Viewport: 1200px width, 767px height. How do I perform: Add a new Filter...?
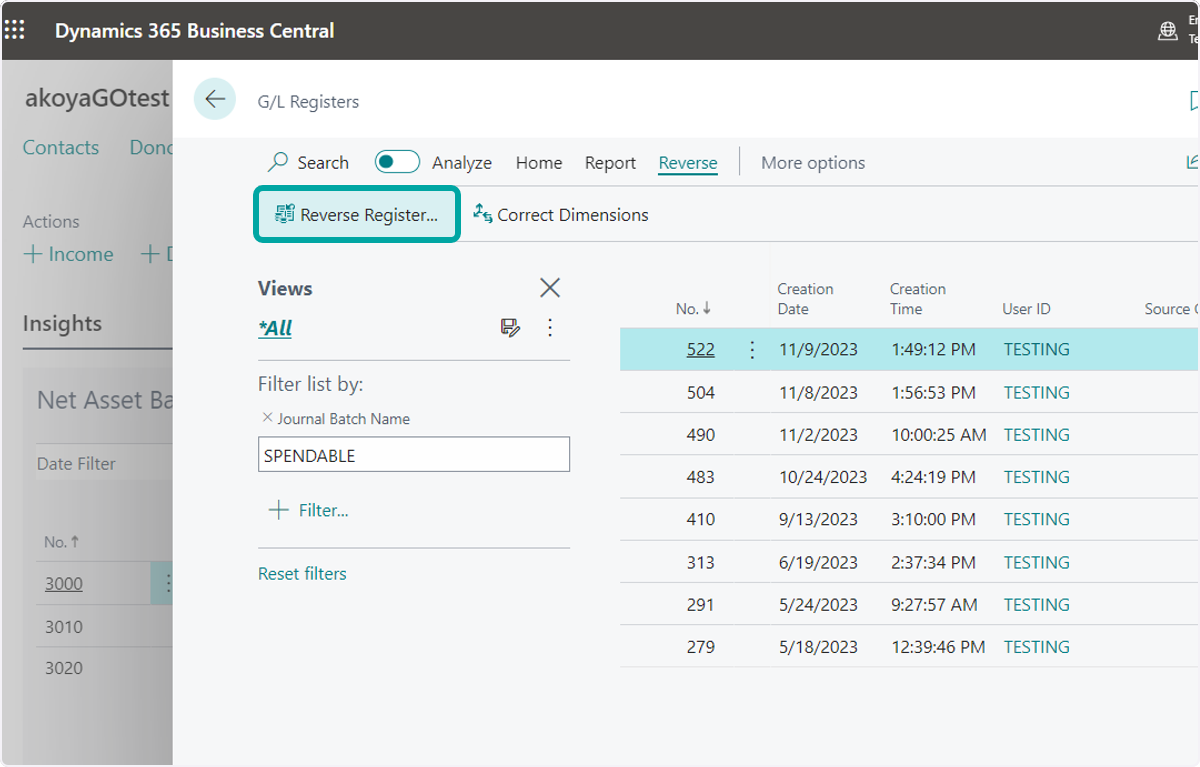point(309,510)
